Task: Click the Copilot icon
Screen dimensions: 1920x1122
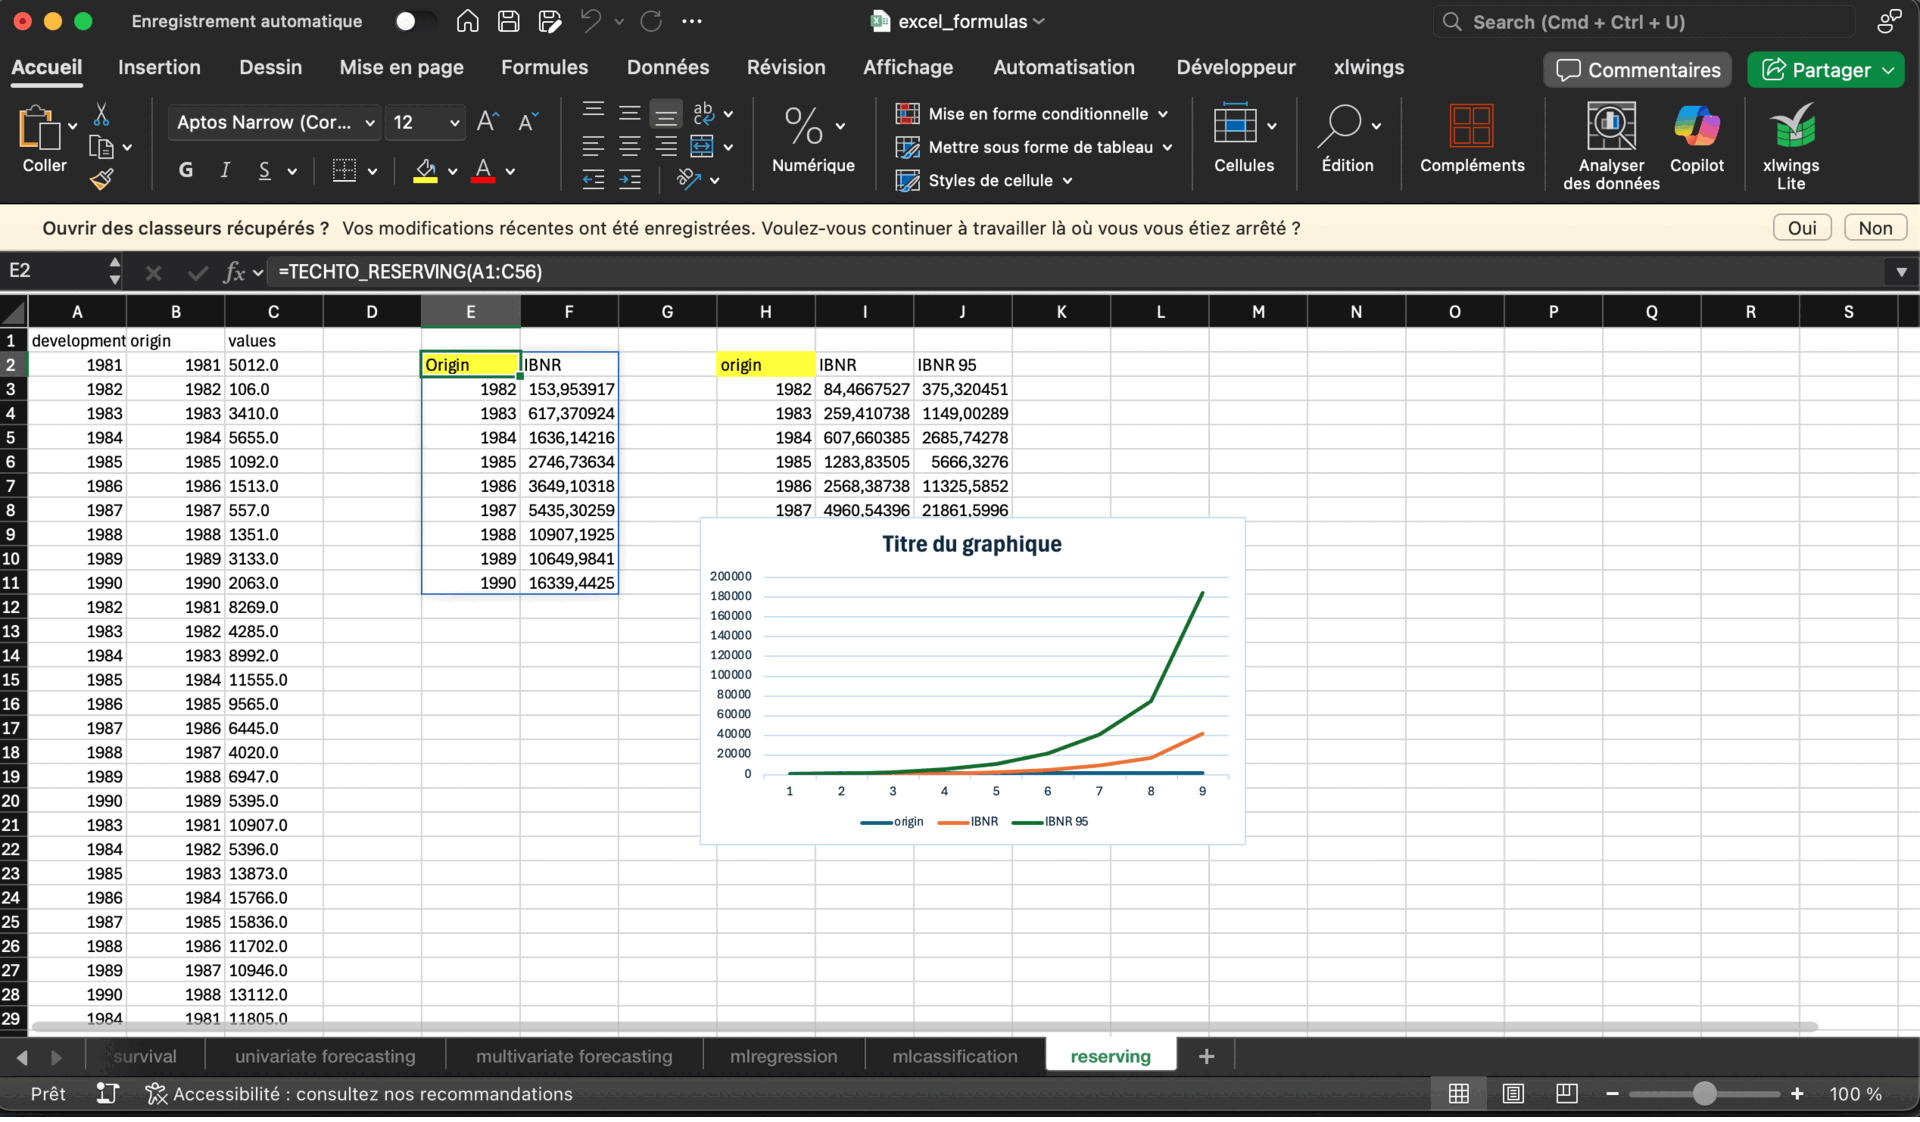Action: pyautogui.click(x=1697, y=126)
